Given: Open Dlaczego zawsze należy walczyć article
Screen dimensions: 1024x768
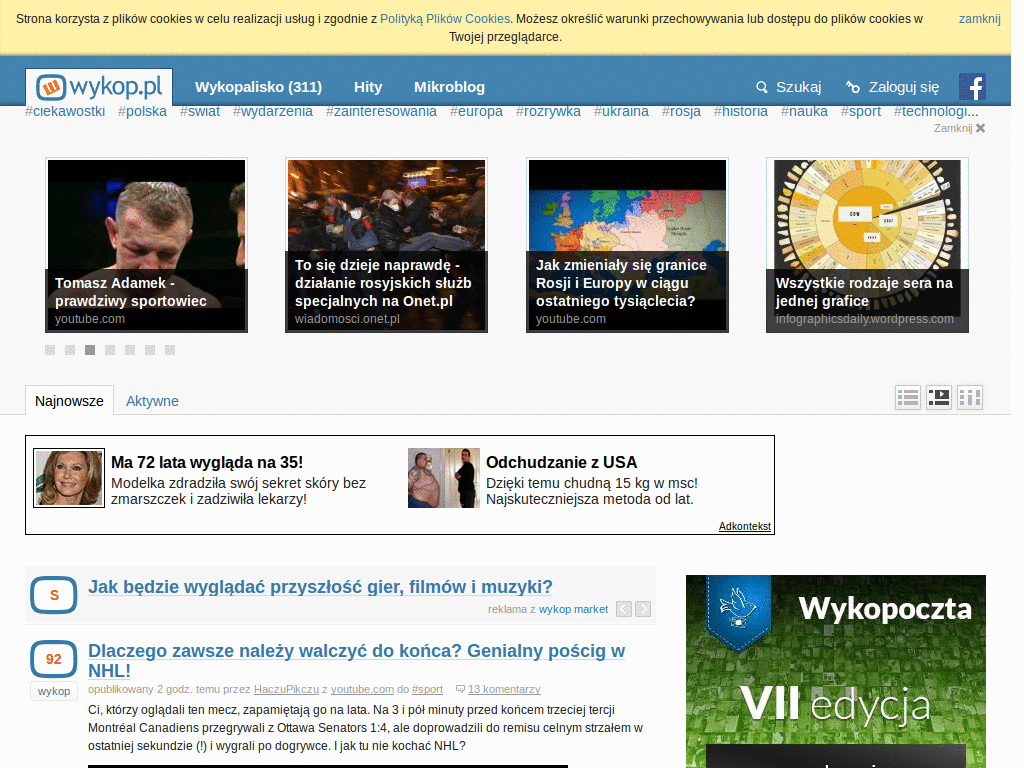Looking at the screenshot, I should coord(357,661).
